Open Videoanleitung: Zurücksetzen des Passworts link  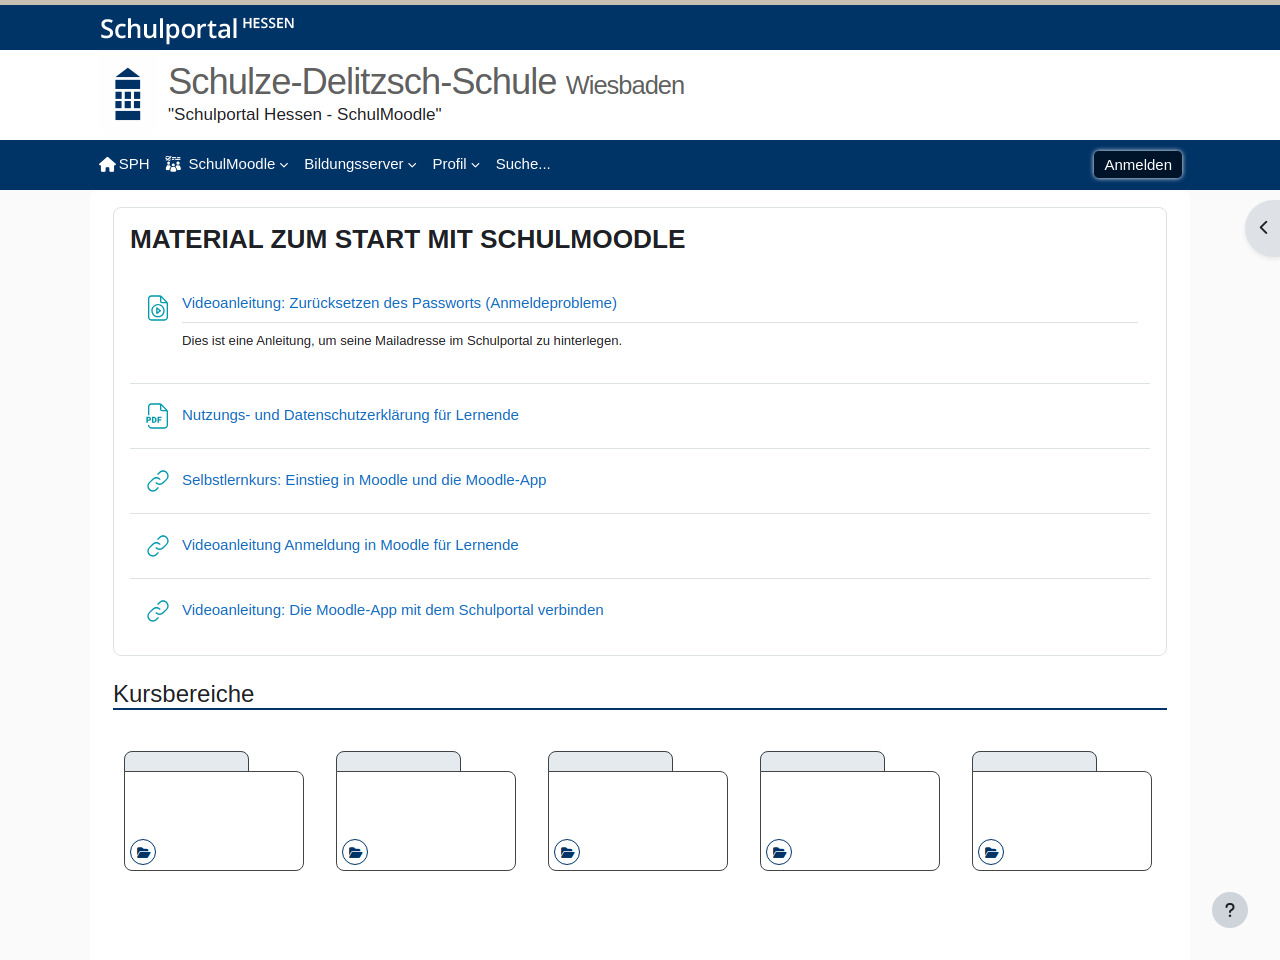tap(399, 303)
